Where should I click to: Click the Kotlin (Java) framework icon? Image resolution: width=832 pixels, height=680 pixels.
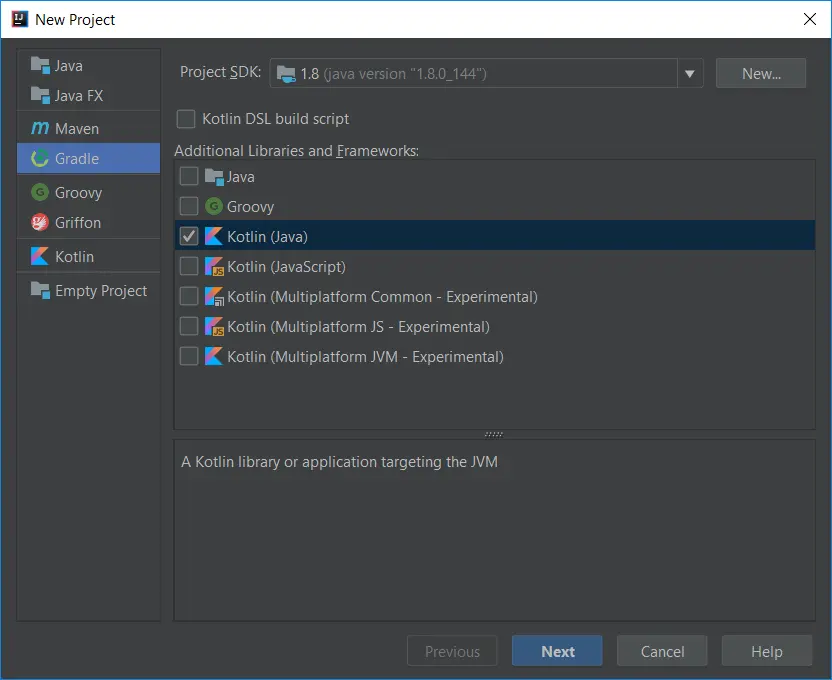click(214, 236)
